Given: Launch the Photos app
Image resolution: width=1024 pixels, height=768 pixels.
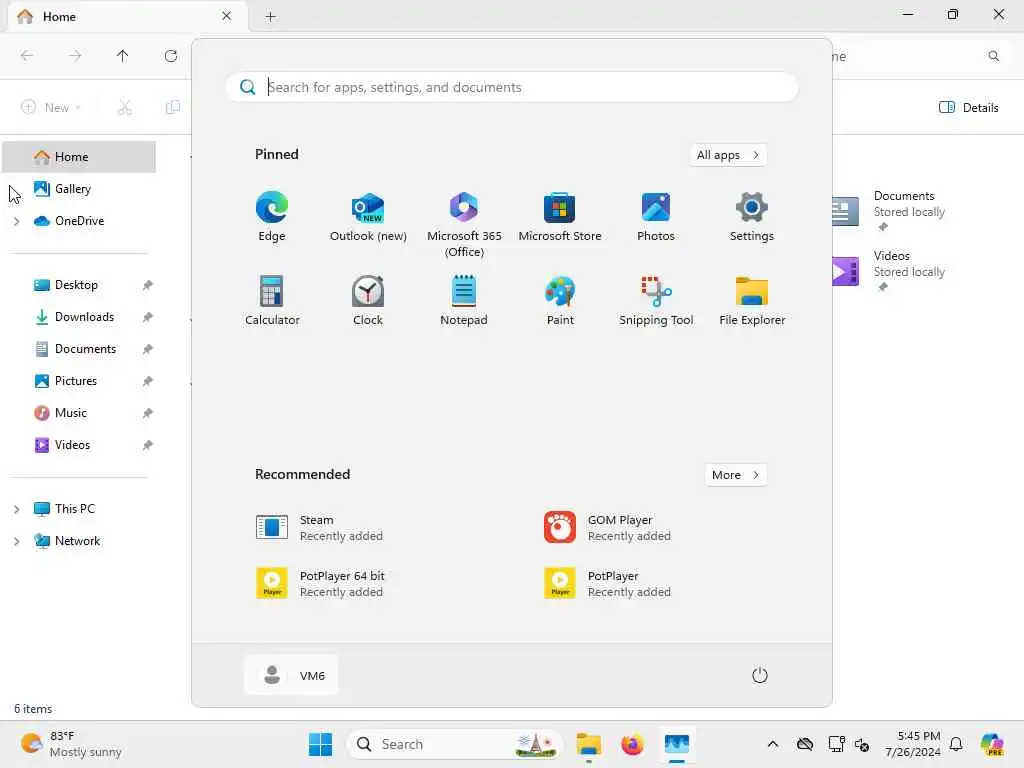Looking at the screenshot, I should (656, 217).
